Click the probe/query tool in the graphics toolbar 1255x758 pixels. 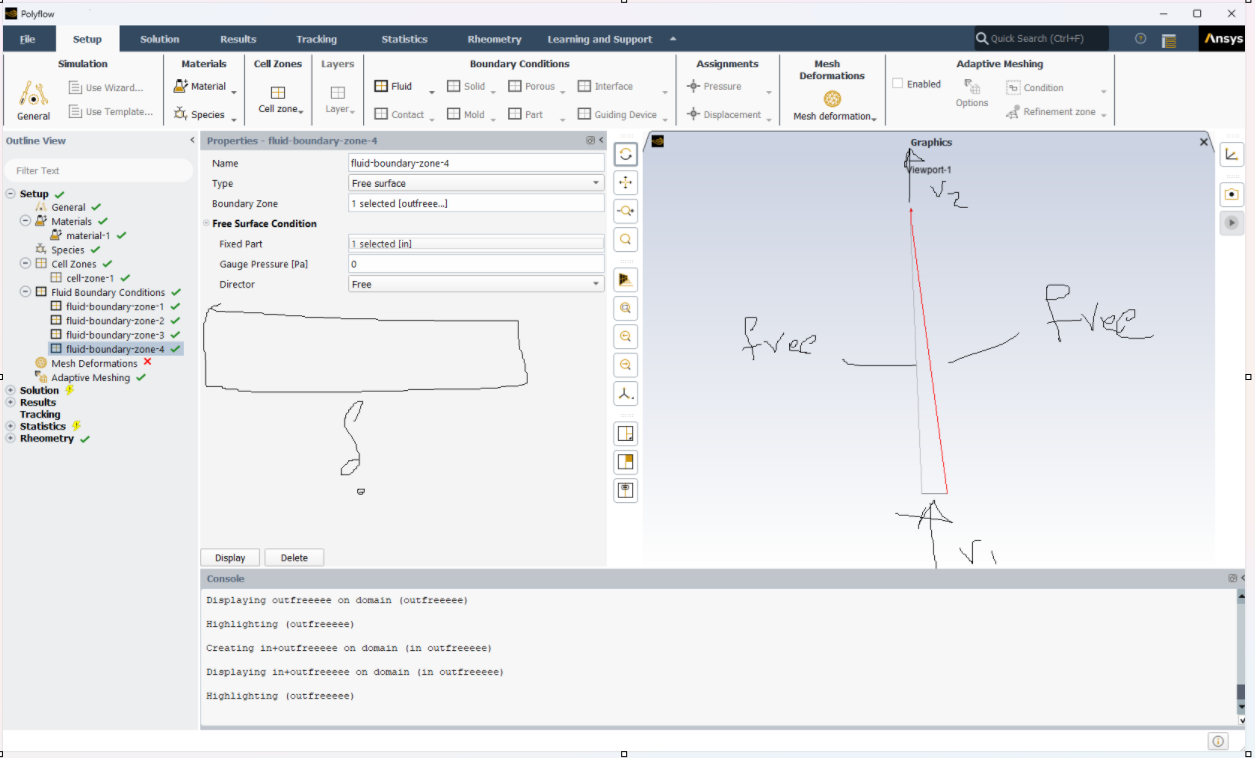click(x=626, y=279)
